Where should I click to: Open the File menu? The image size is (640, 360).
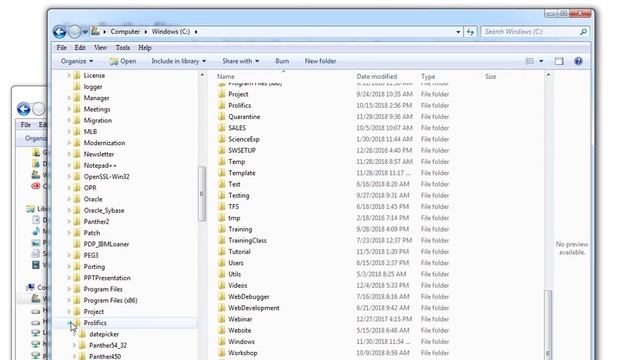click(62, 48)
